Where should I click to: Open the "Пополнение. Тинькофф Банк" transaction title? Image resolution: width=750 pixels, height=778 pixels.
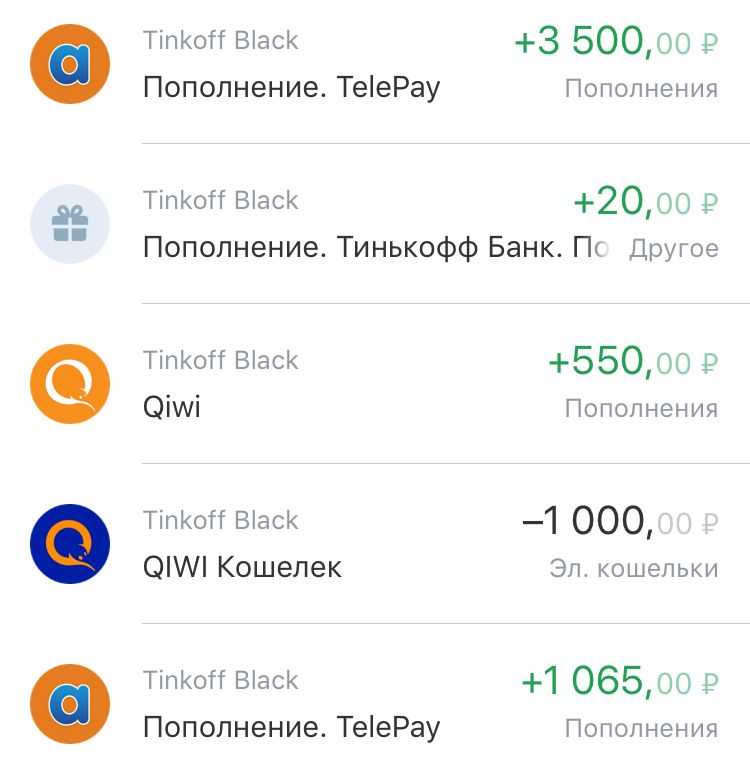coord(375,247)
